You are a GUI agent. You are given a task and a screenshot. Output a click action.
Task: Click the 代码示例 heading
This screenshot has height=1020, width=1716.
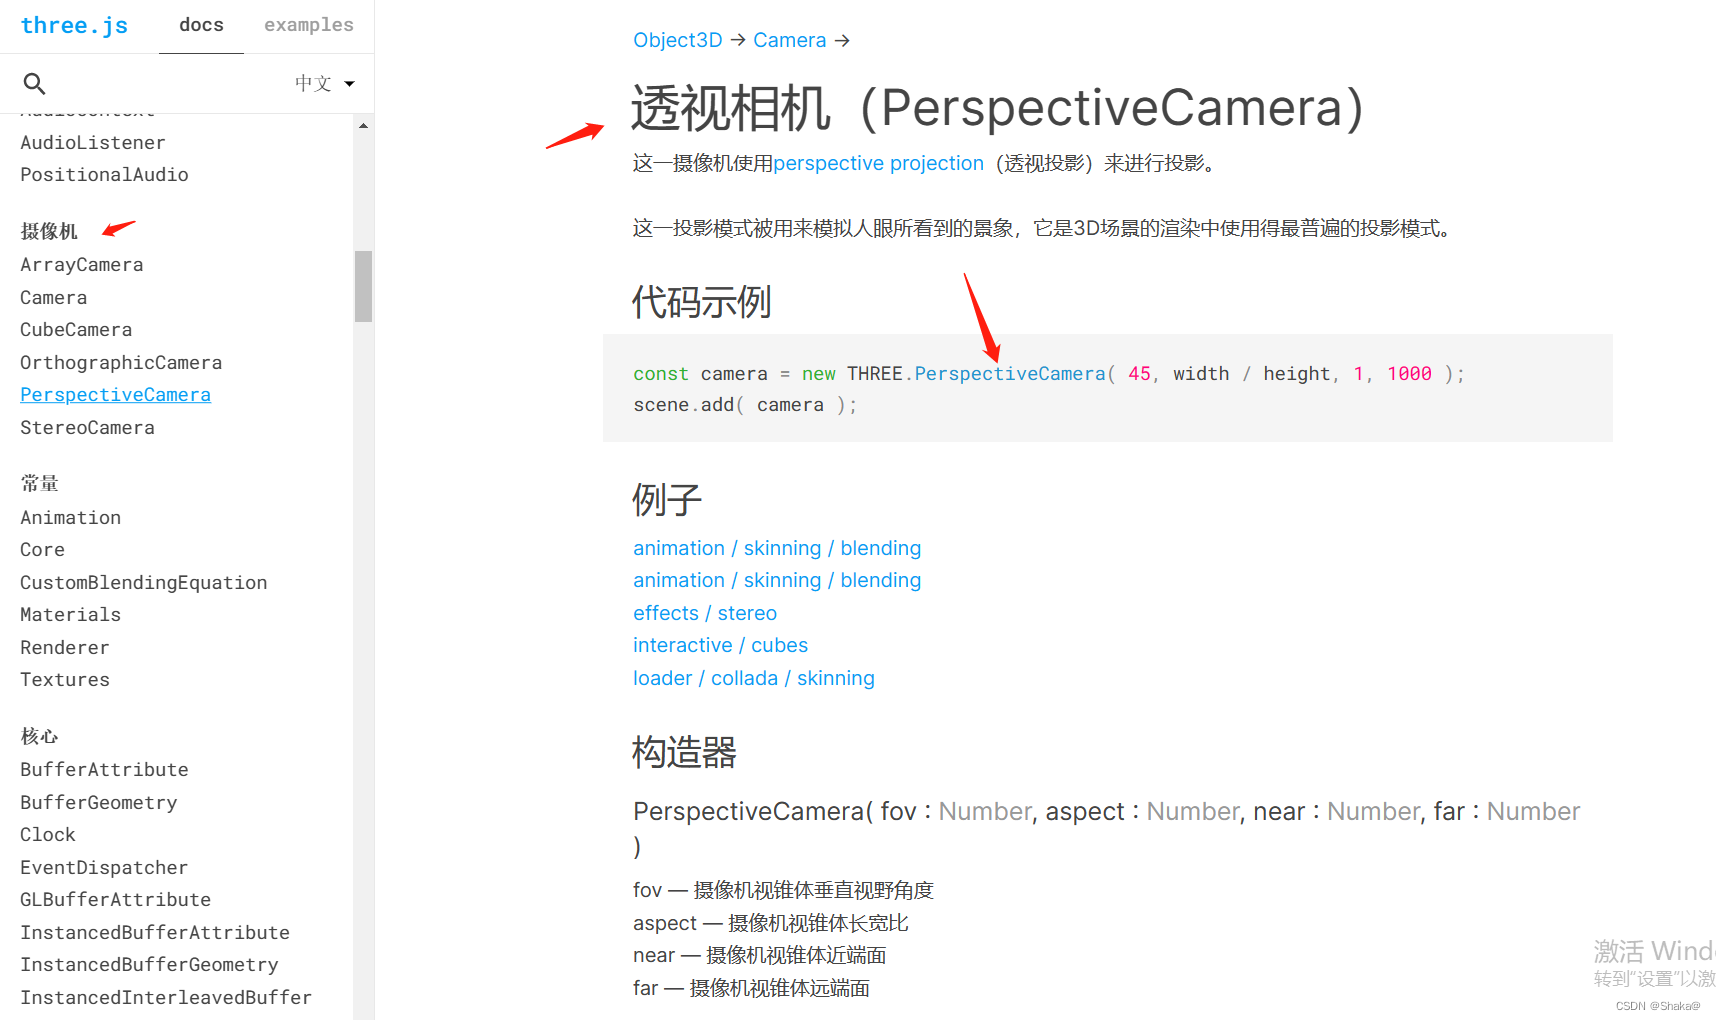(x=701, y=302)
